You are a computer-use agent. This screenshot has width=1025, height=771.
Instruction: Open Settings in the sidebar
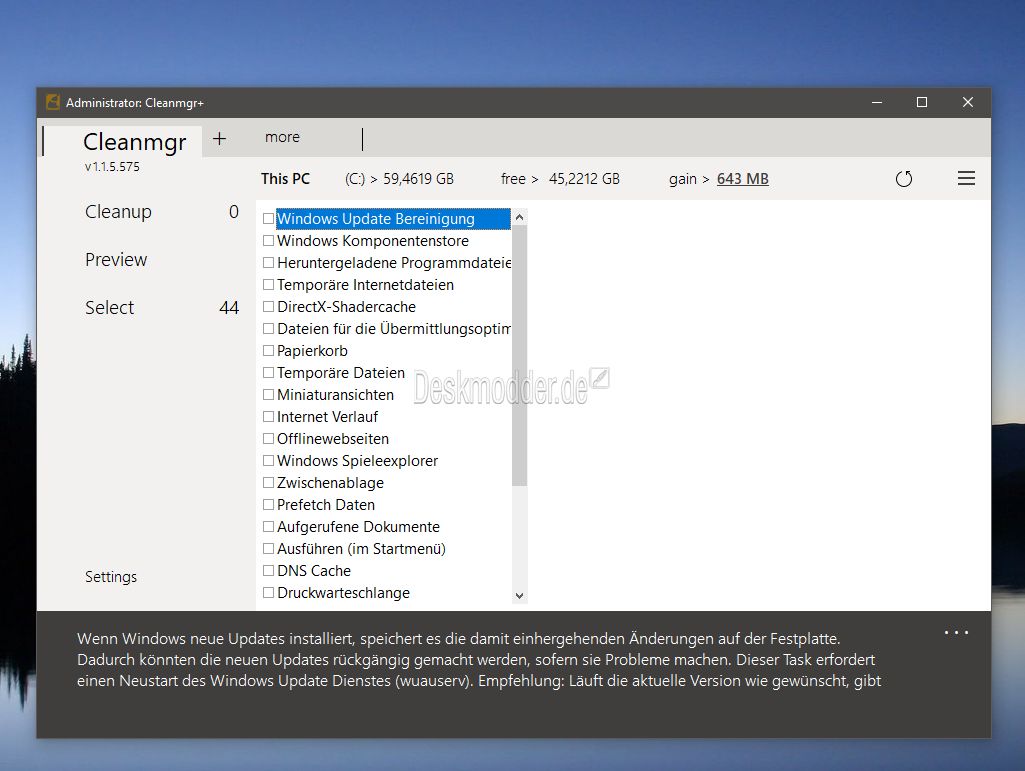111,577
